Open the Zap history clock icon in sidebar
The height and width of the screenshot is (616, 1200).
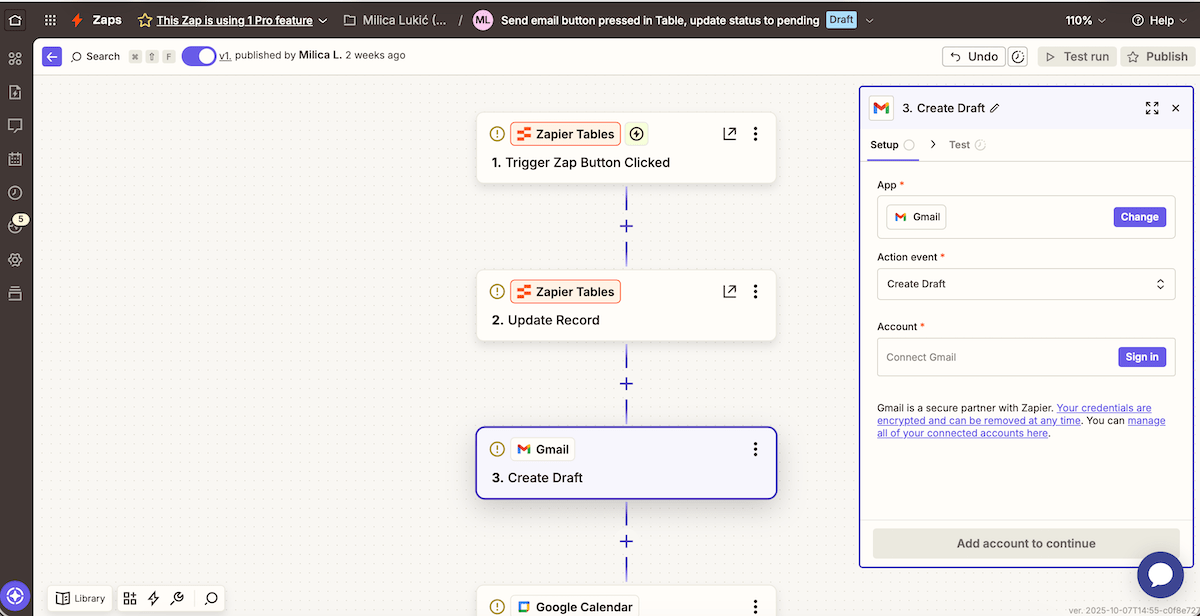14,191
